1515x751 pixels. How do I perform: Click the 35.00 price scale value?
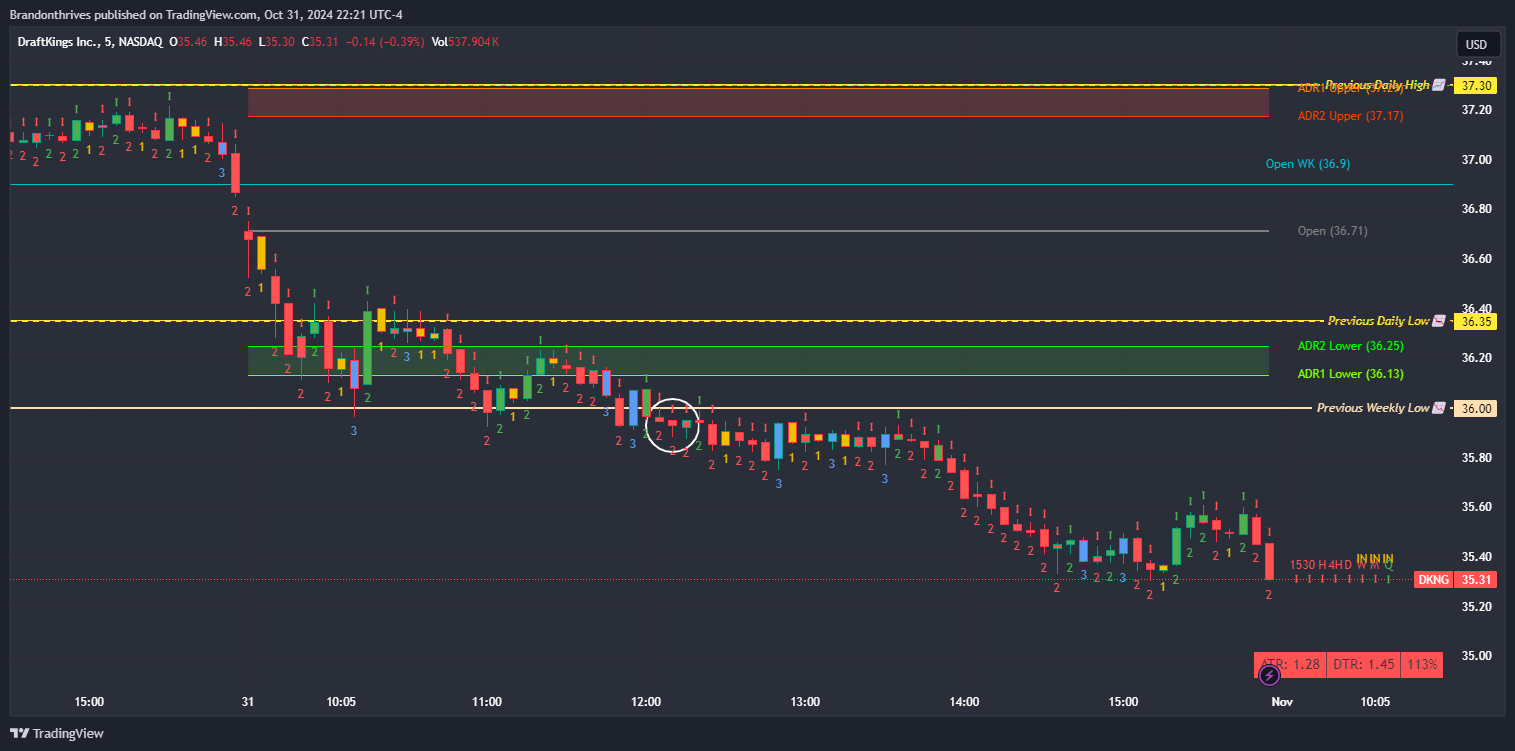[1476, 656]
